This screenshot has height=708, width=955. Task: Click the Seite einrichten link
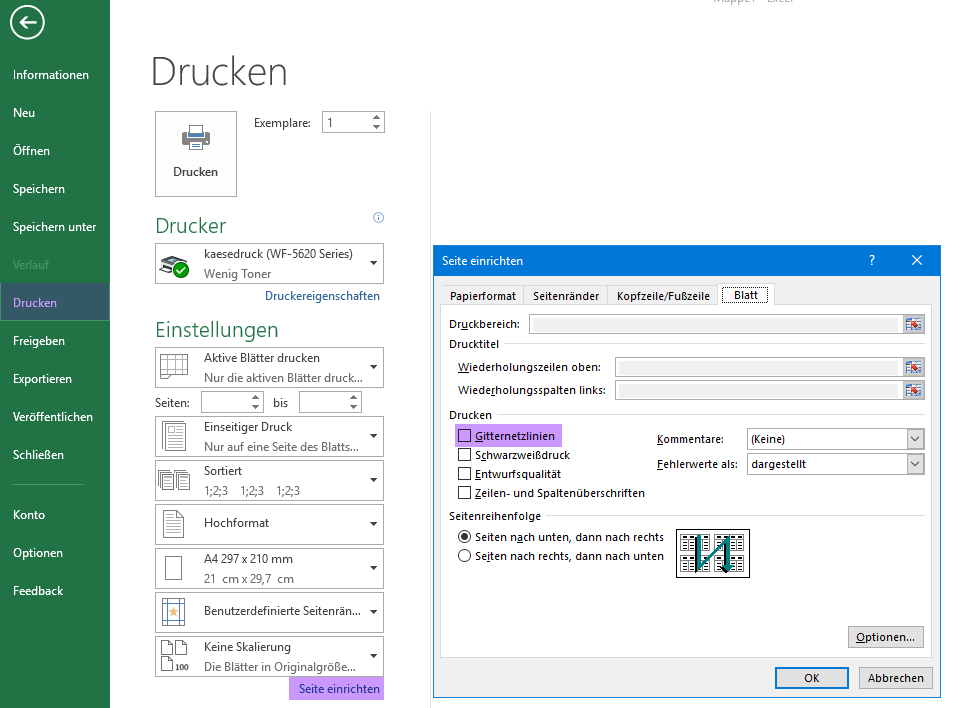339,689
